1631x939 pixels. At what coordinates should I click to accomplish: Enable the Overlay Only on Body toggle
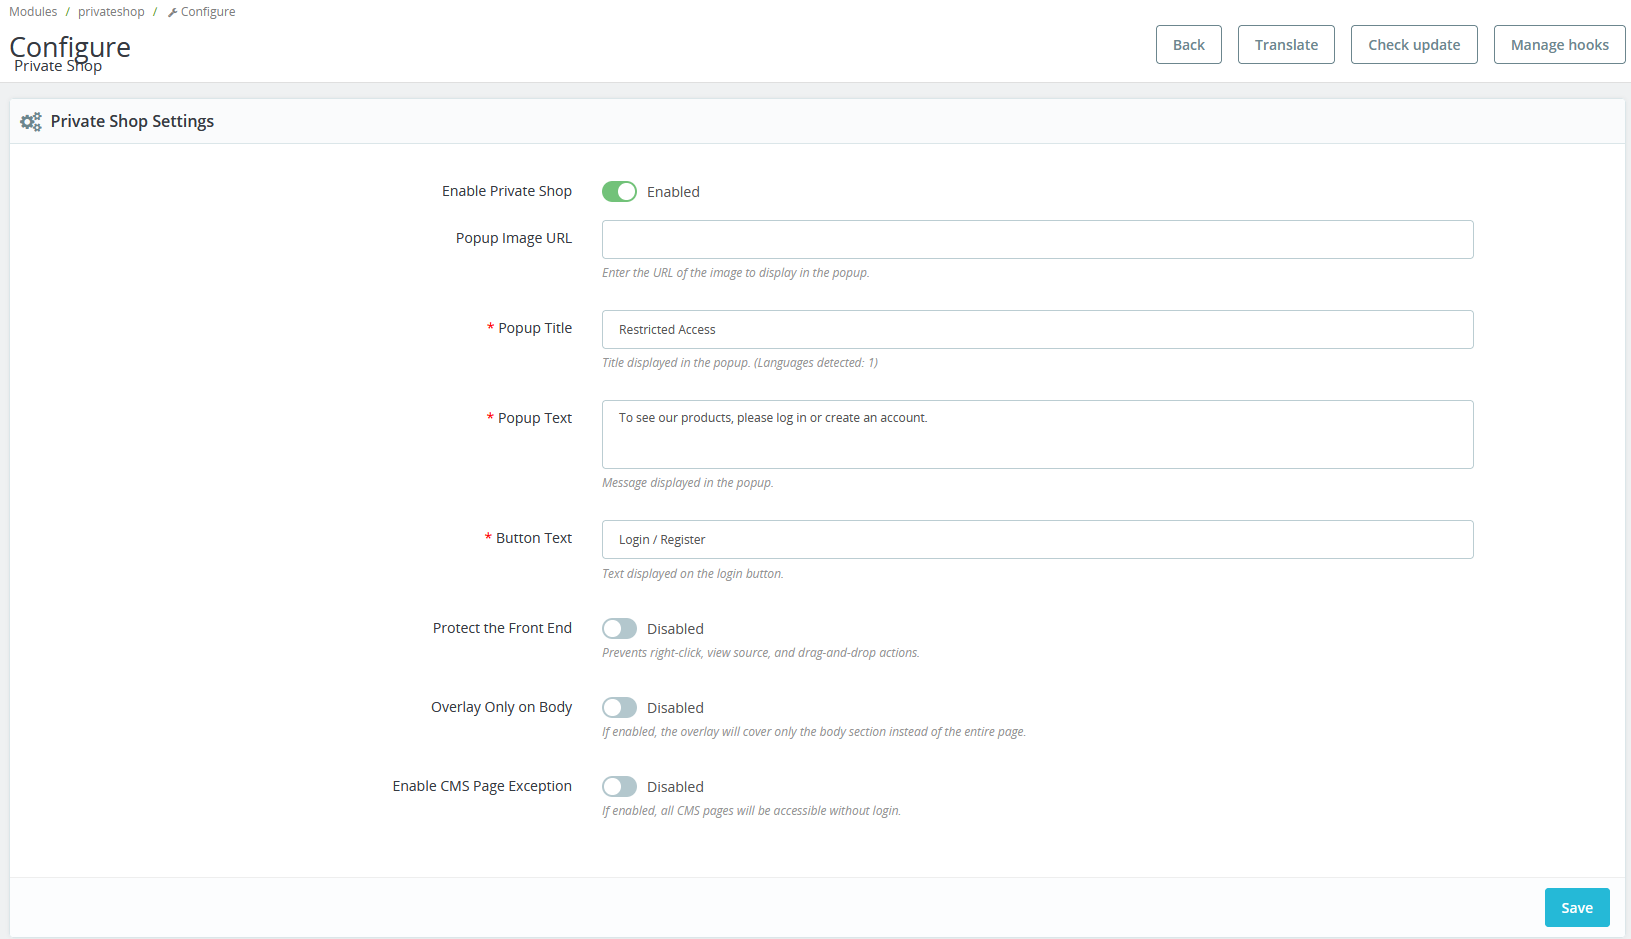click(619, 707)
